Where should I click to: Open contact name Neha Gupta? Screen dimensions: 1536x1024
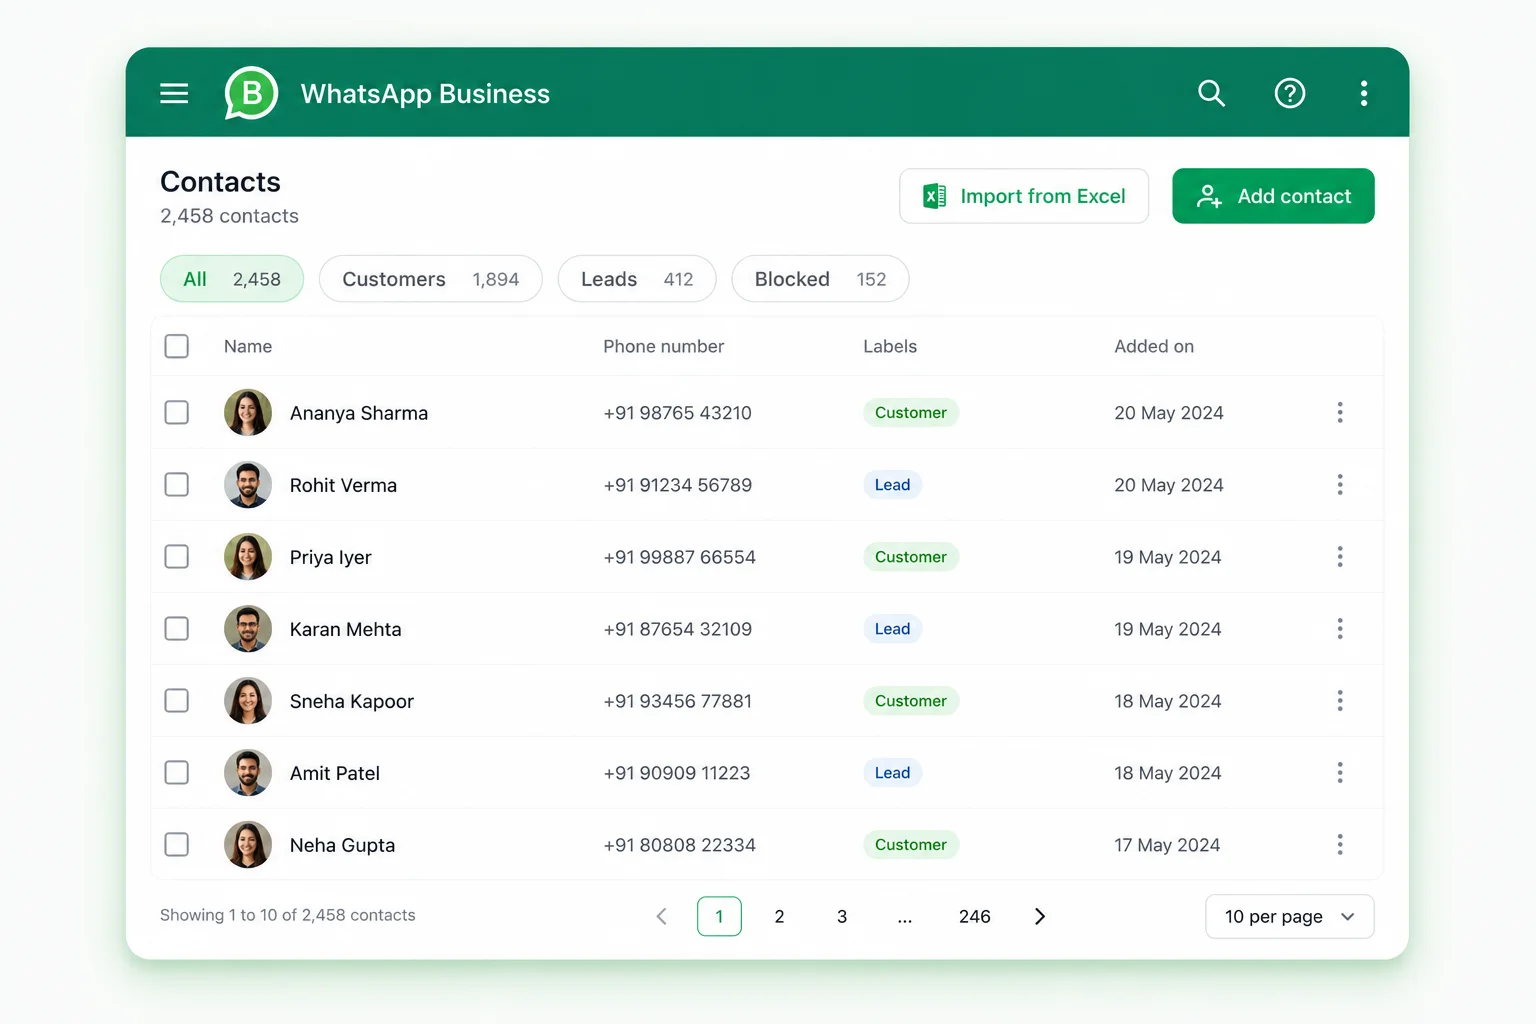pos(342,845)
